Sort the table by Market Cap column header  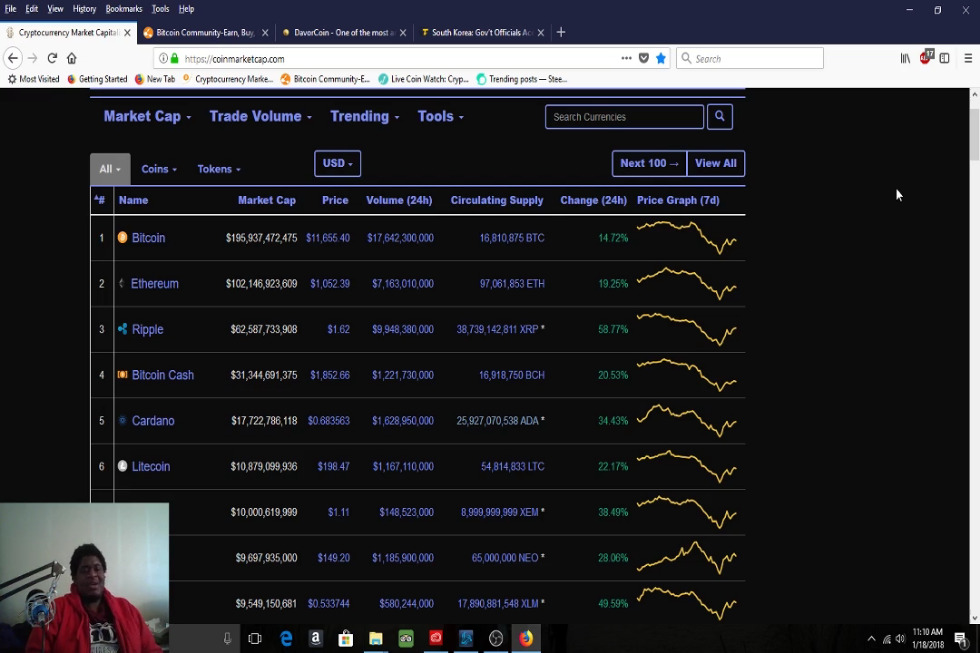pos(266,200)
